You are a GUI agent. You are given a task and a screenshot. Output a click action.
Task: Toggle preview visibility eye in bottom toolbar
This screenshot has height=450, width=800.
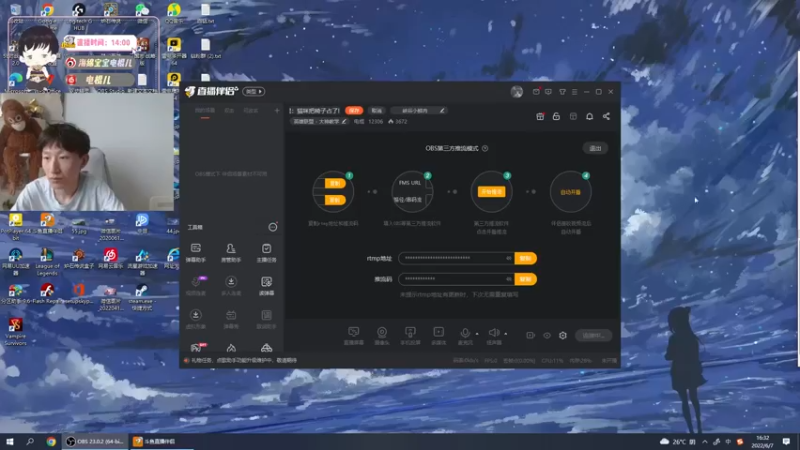tap(547, 335)
